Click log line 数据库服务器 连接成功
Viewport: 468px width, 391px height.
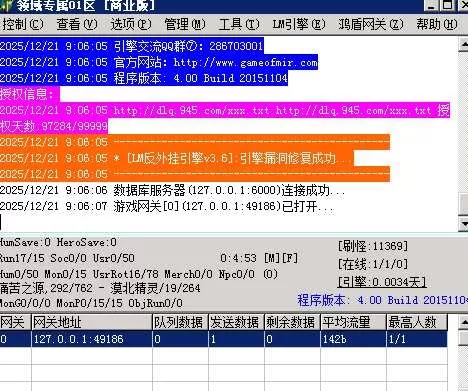(173, 190)
